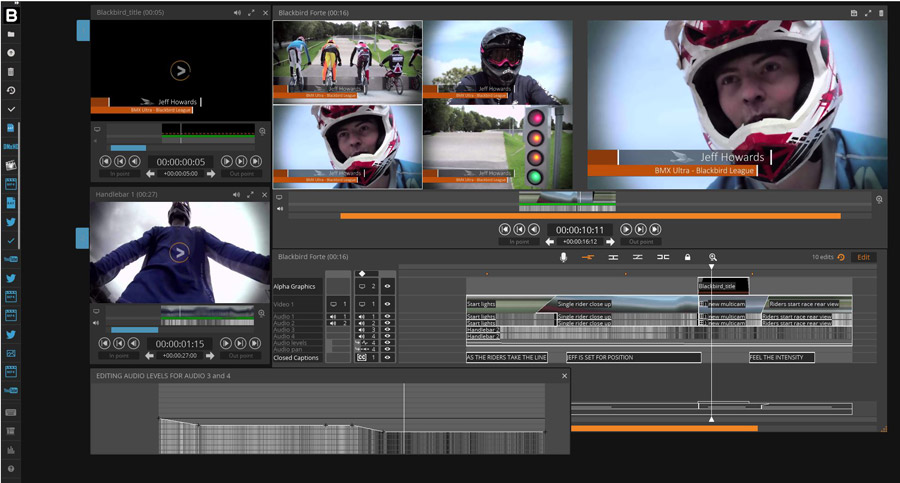Open the history clock icon in sidebar
Viewport: 900px width, 483px height.
pyautogui.click(x=11, y=90)
